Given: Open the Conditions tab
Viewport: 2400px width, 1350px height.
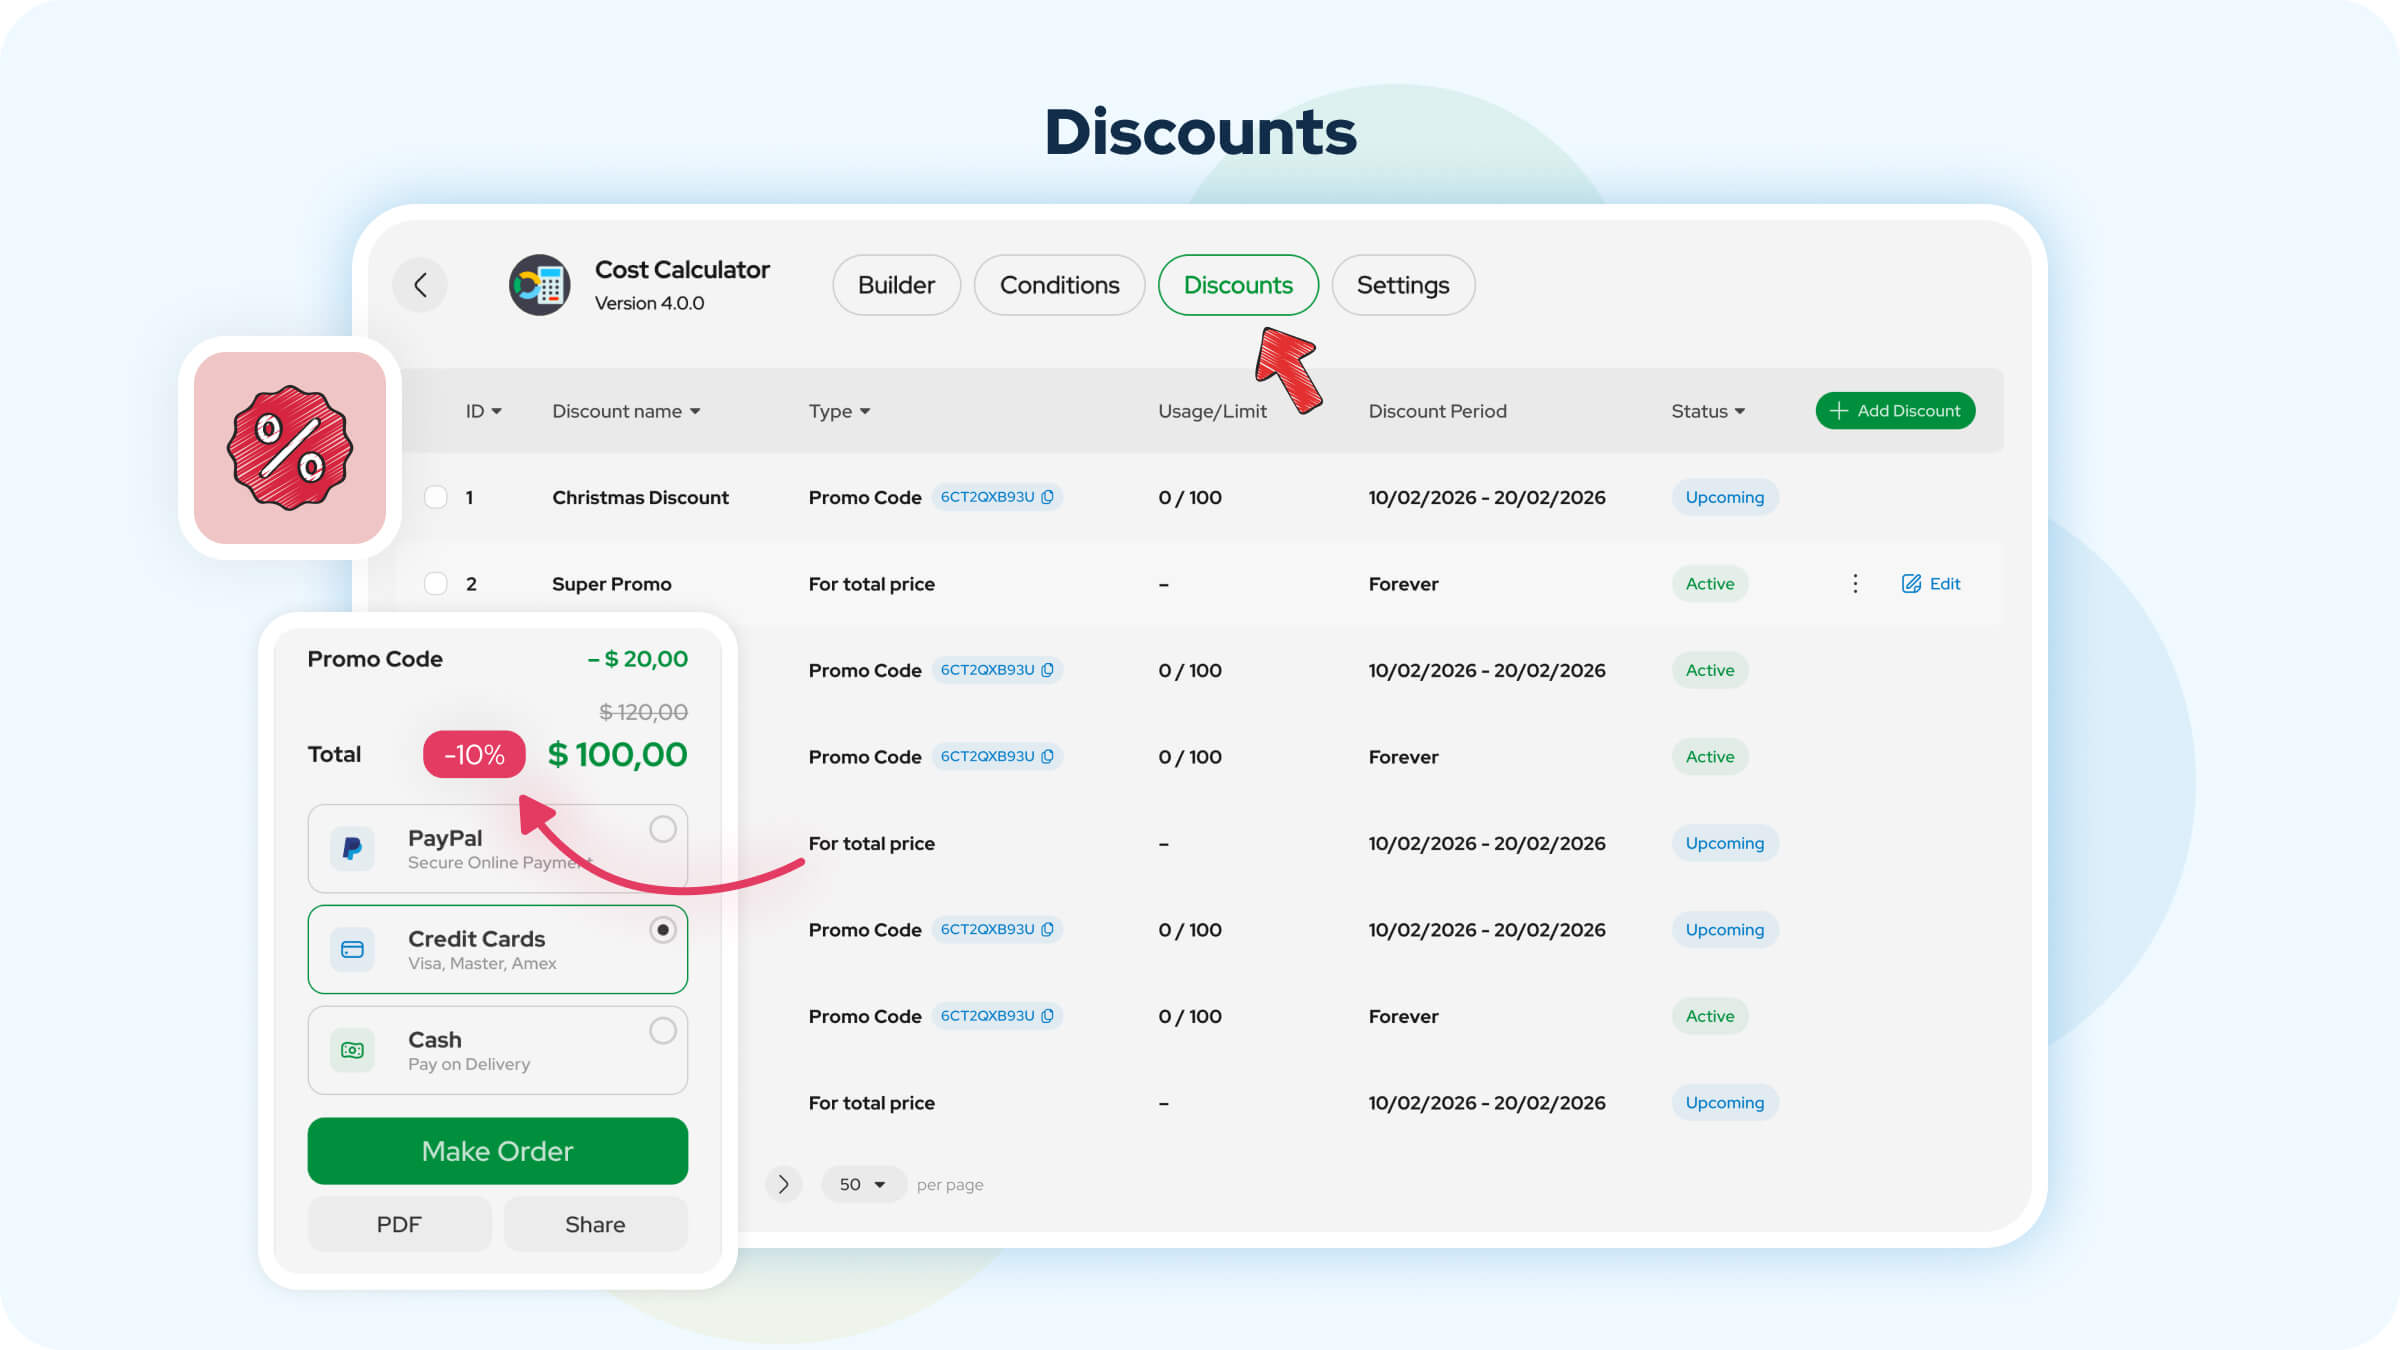Looking at the screenshot, I should (x=1059, y=285).
